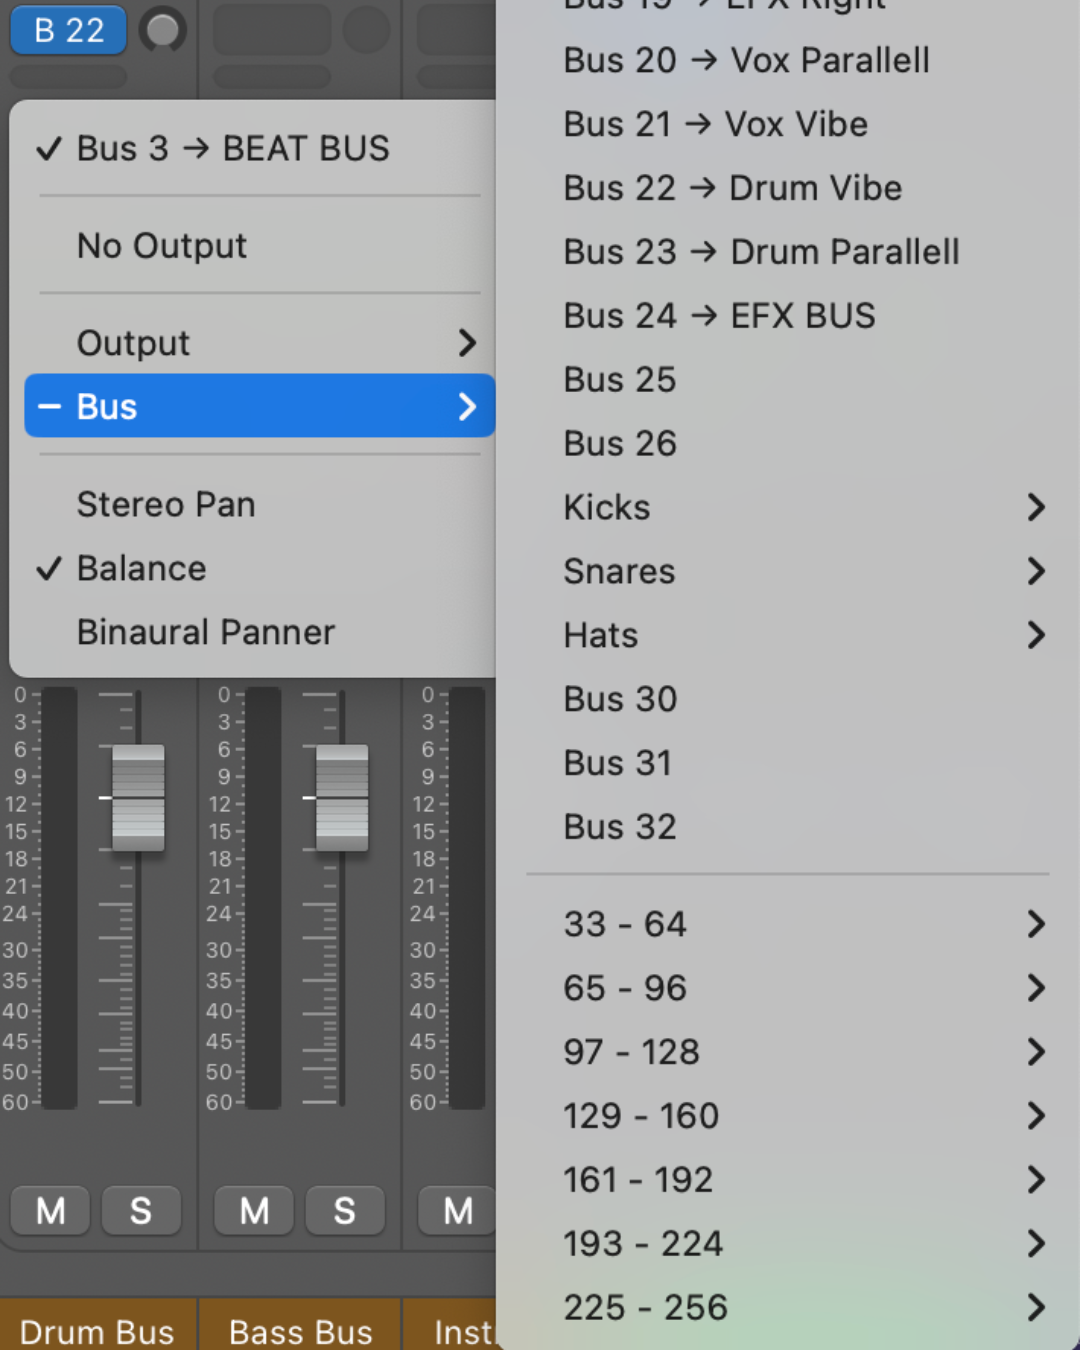Select Balance pan mode
Image resolution: width=1080 pixels, height=1350 pixels.
point(142,568)
